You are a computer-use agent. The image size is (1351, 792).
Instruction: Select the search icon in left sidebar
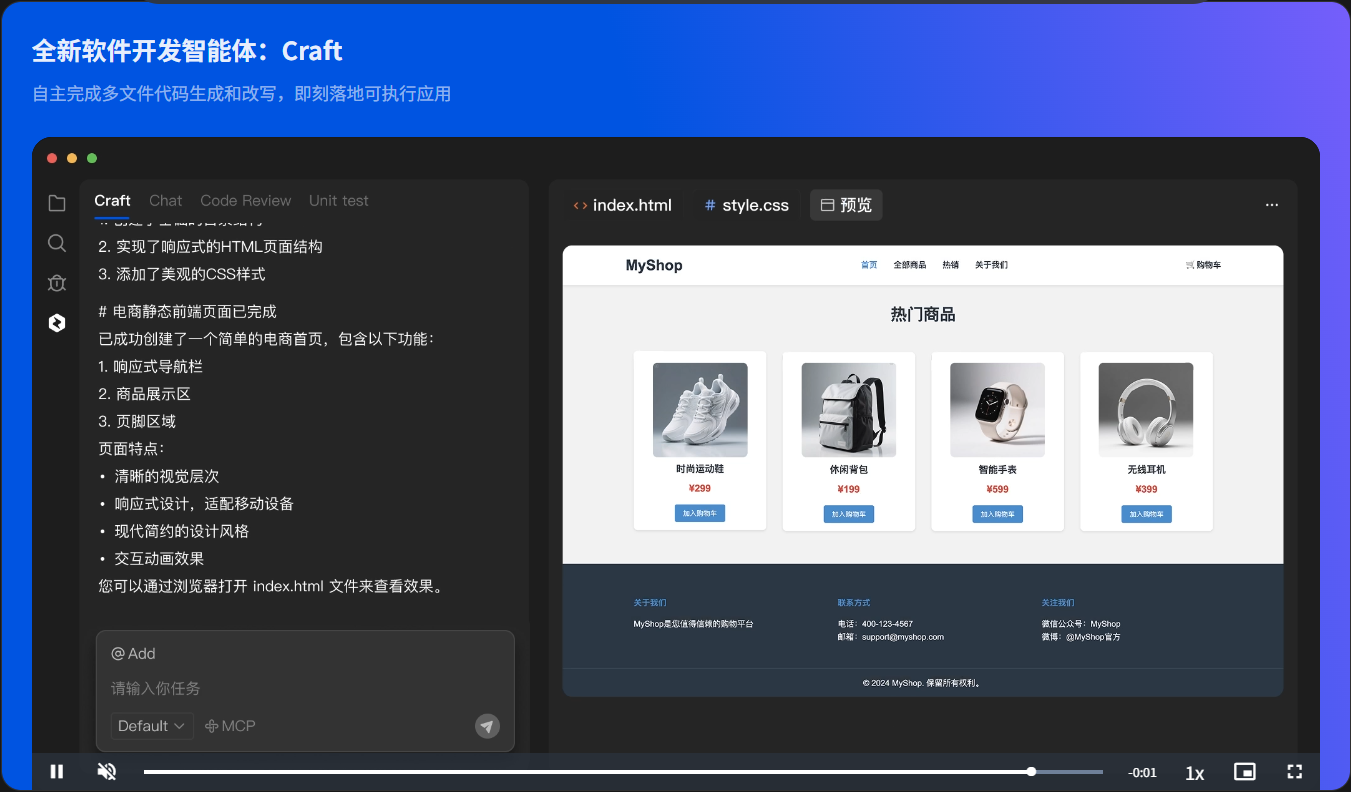[56, 242]
